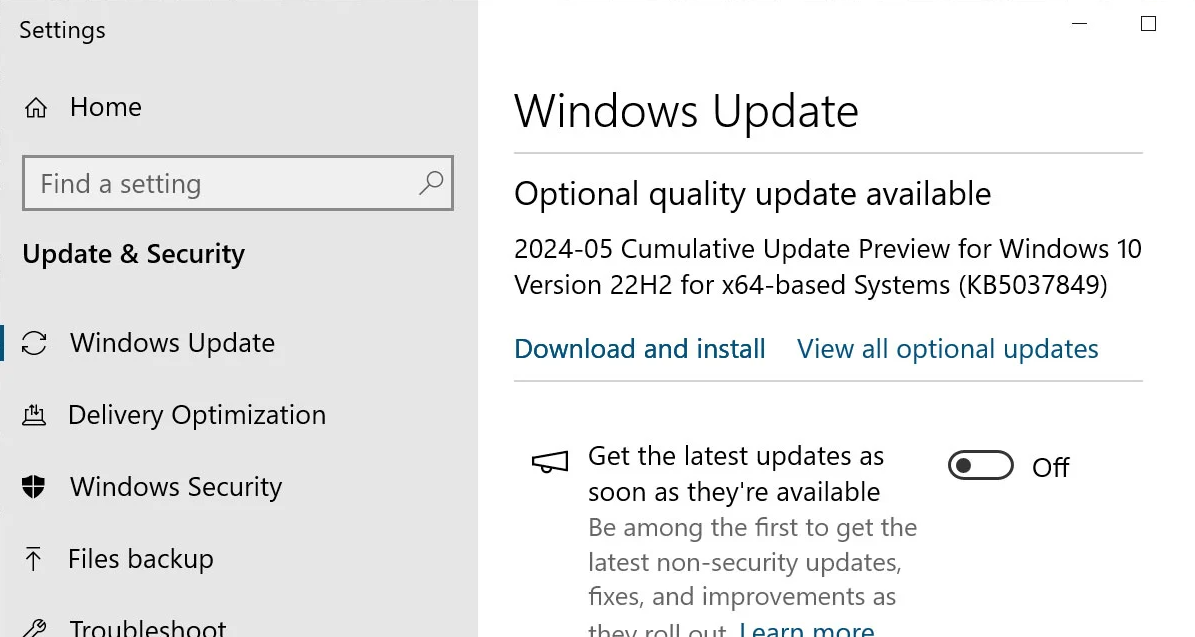Select Windows Update label in the sidebar
1195x637 pixels.
pos(172,344)
